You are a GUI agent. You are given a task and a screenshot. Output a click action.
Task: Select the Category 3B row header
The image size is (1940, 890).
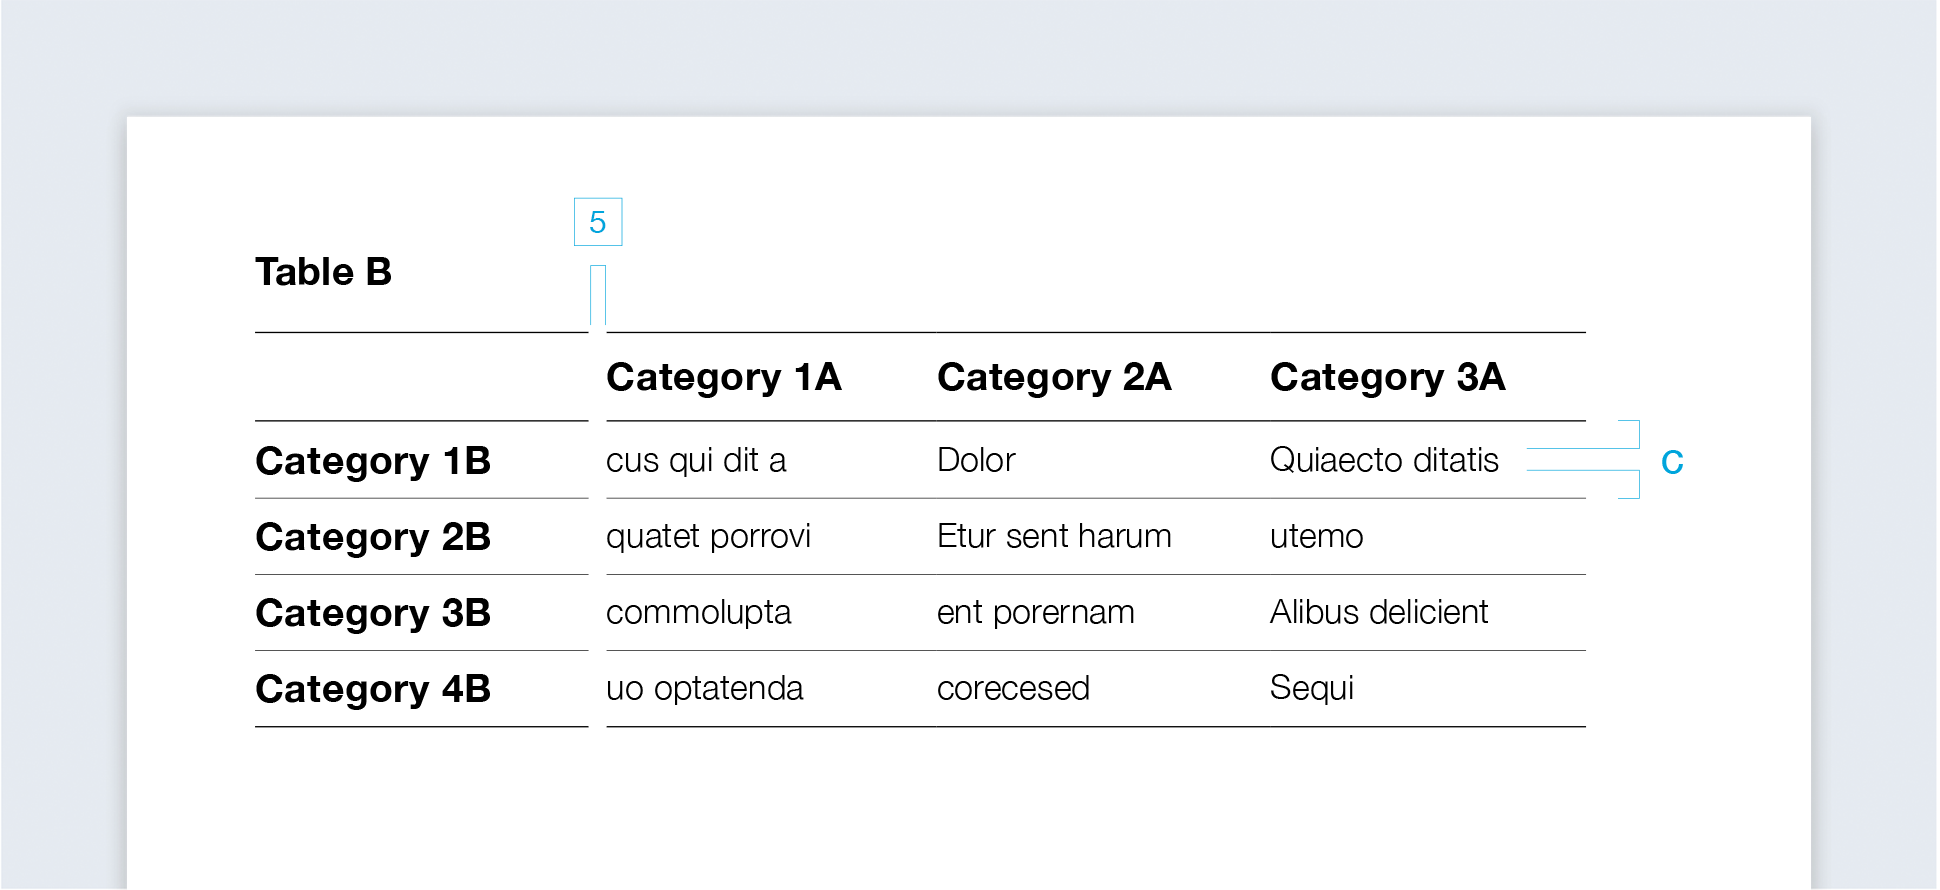click(373, 613)
